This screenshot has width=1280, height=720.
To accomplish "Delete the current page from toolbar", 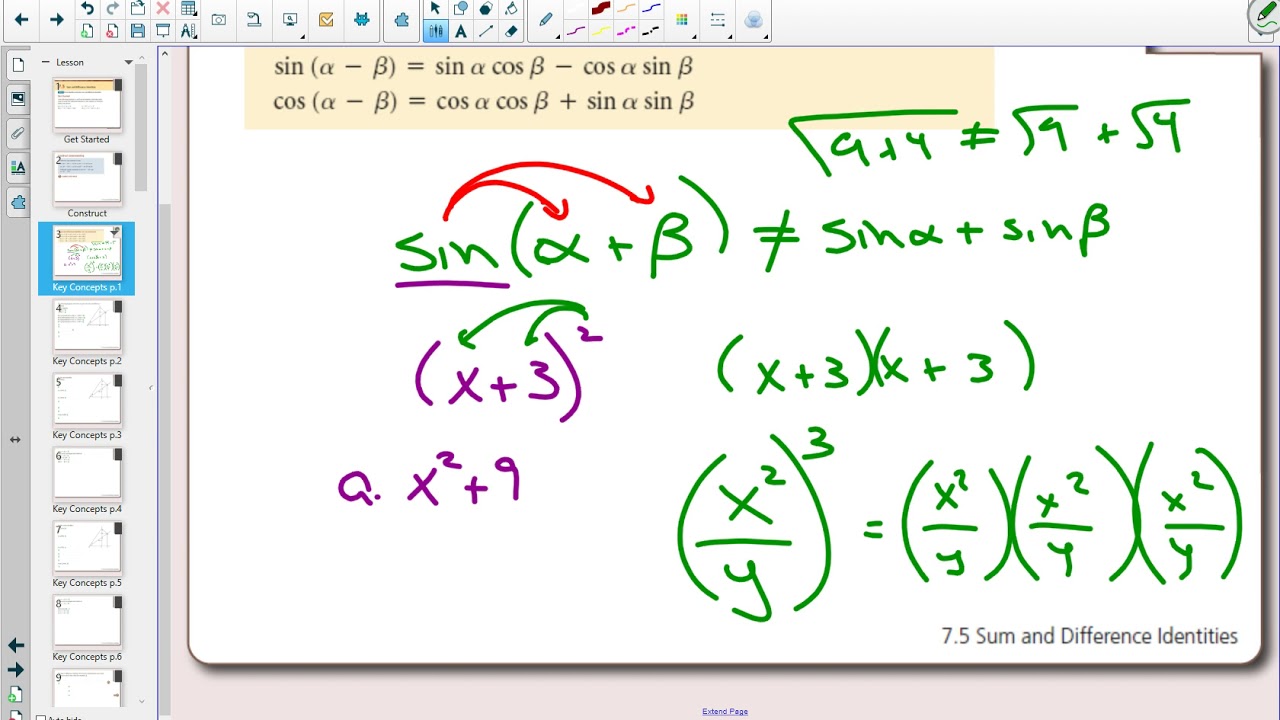I will (x=112, y=31).
